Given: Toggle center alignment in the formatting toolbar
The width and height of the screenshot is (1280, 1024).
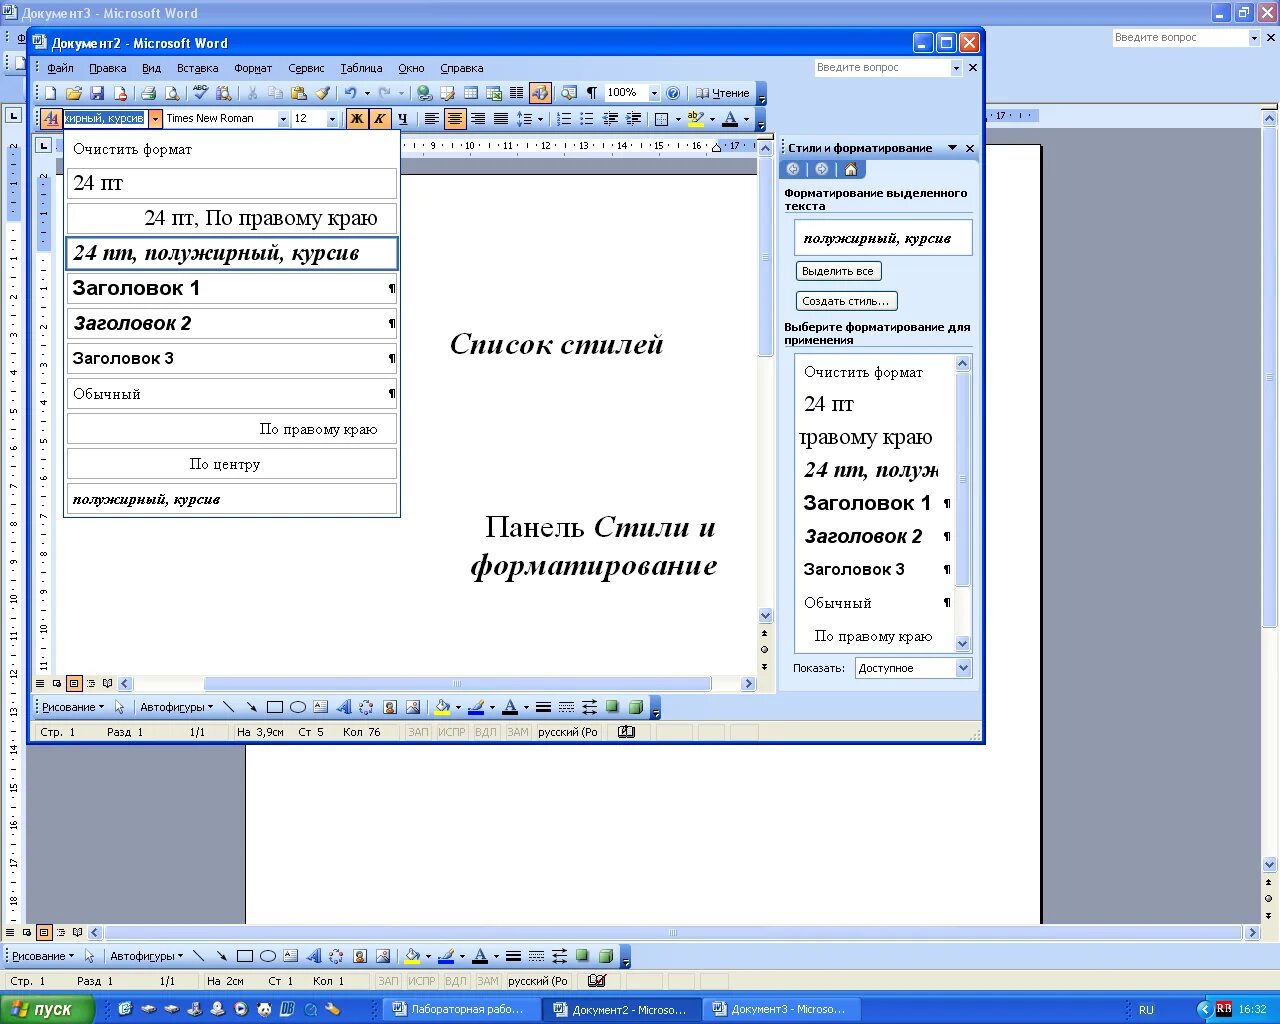Looking at the screenshot, I should pos(455,119).
